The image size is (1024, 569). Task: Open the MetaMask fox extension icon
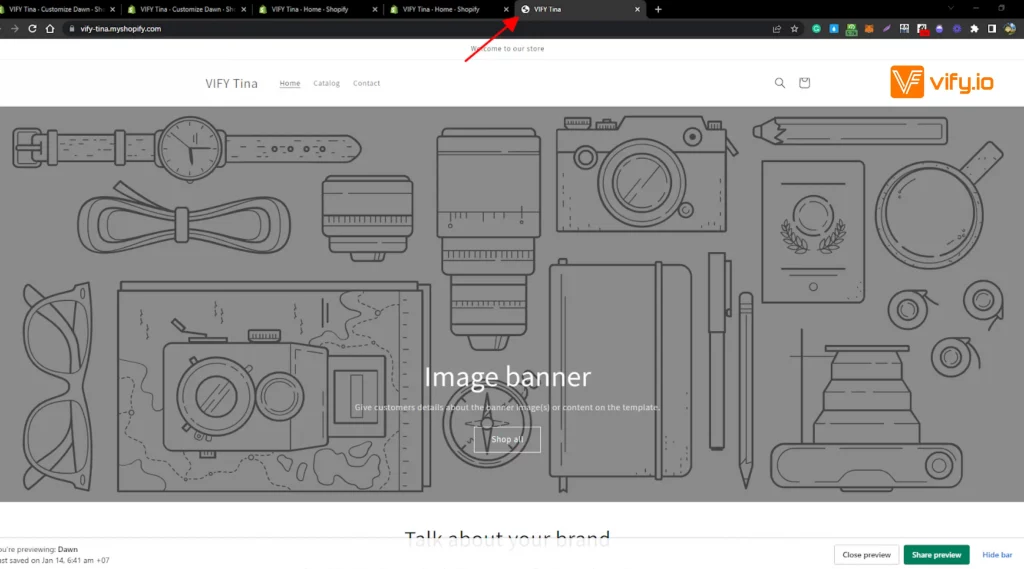tap(869, 29)
